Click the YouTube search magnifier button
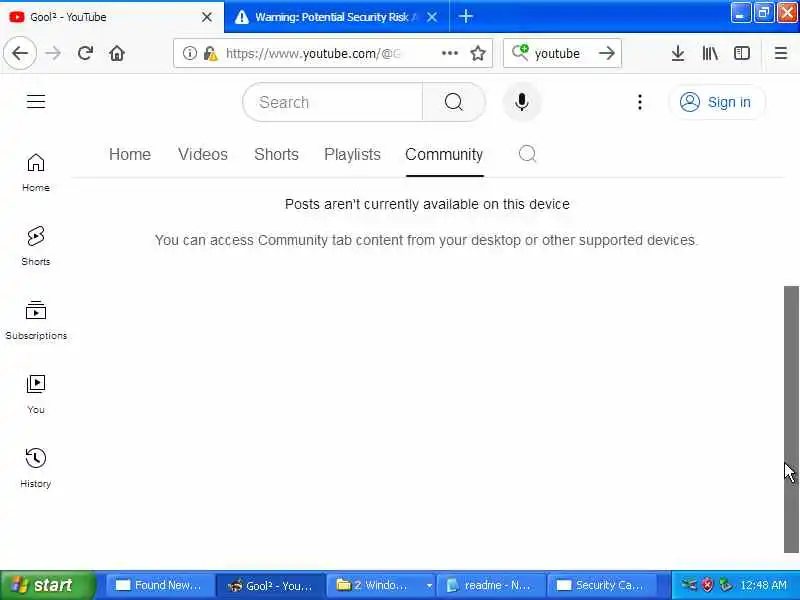Viewport: 800px width, 600px height. pyautogui.click(x=454, y=102)
